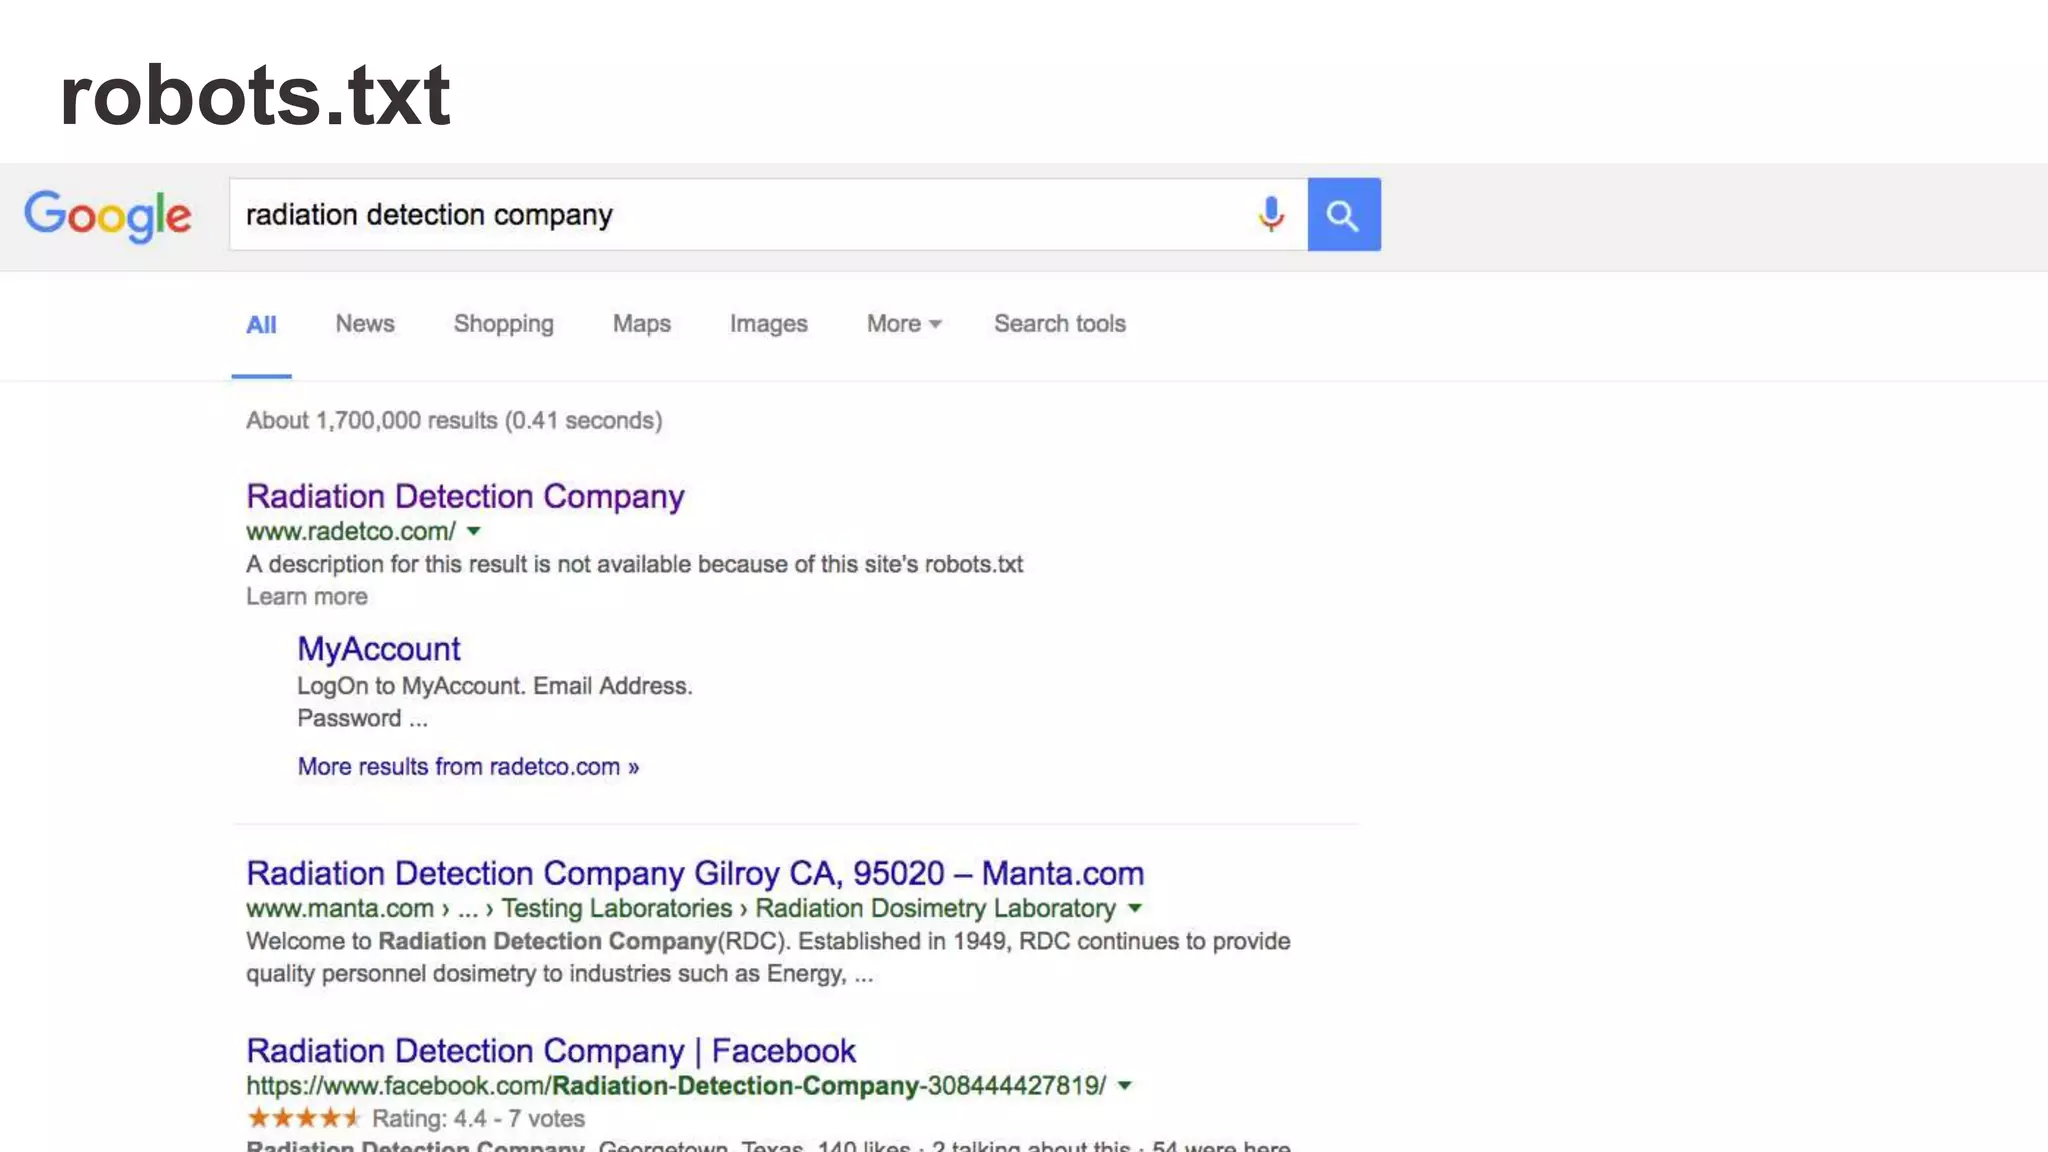Open Search tools
Screen dimensions: 2048x1152
coord(1060,324)
